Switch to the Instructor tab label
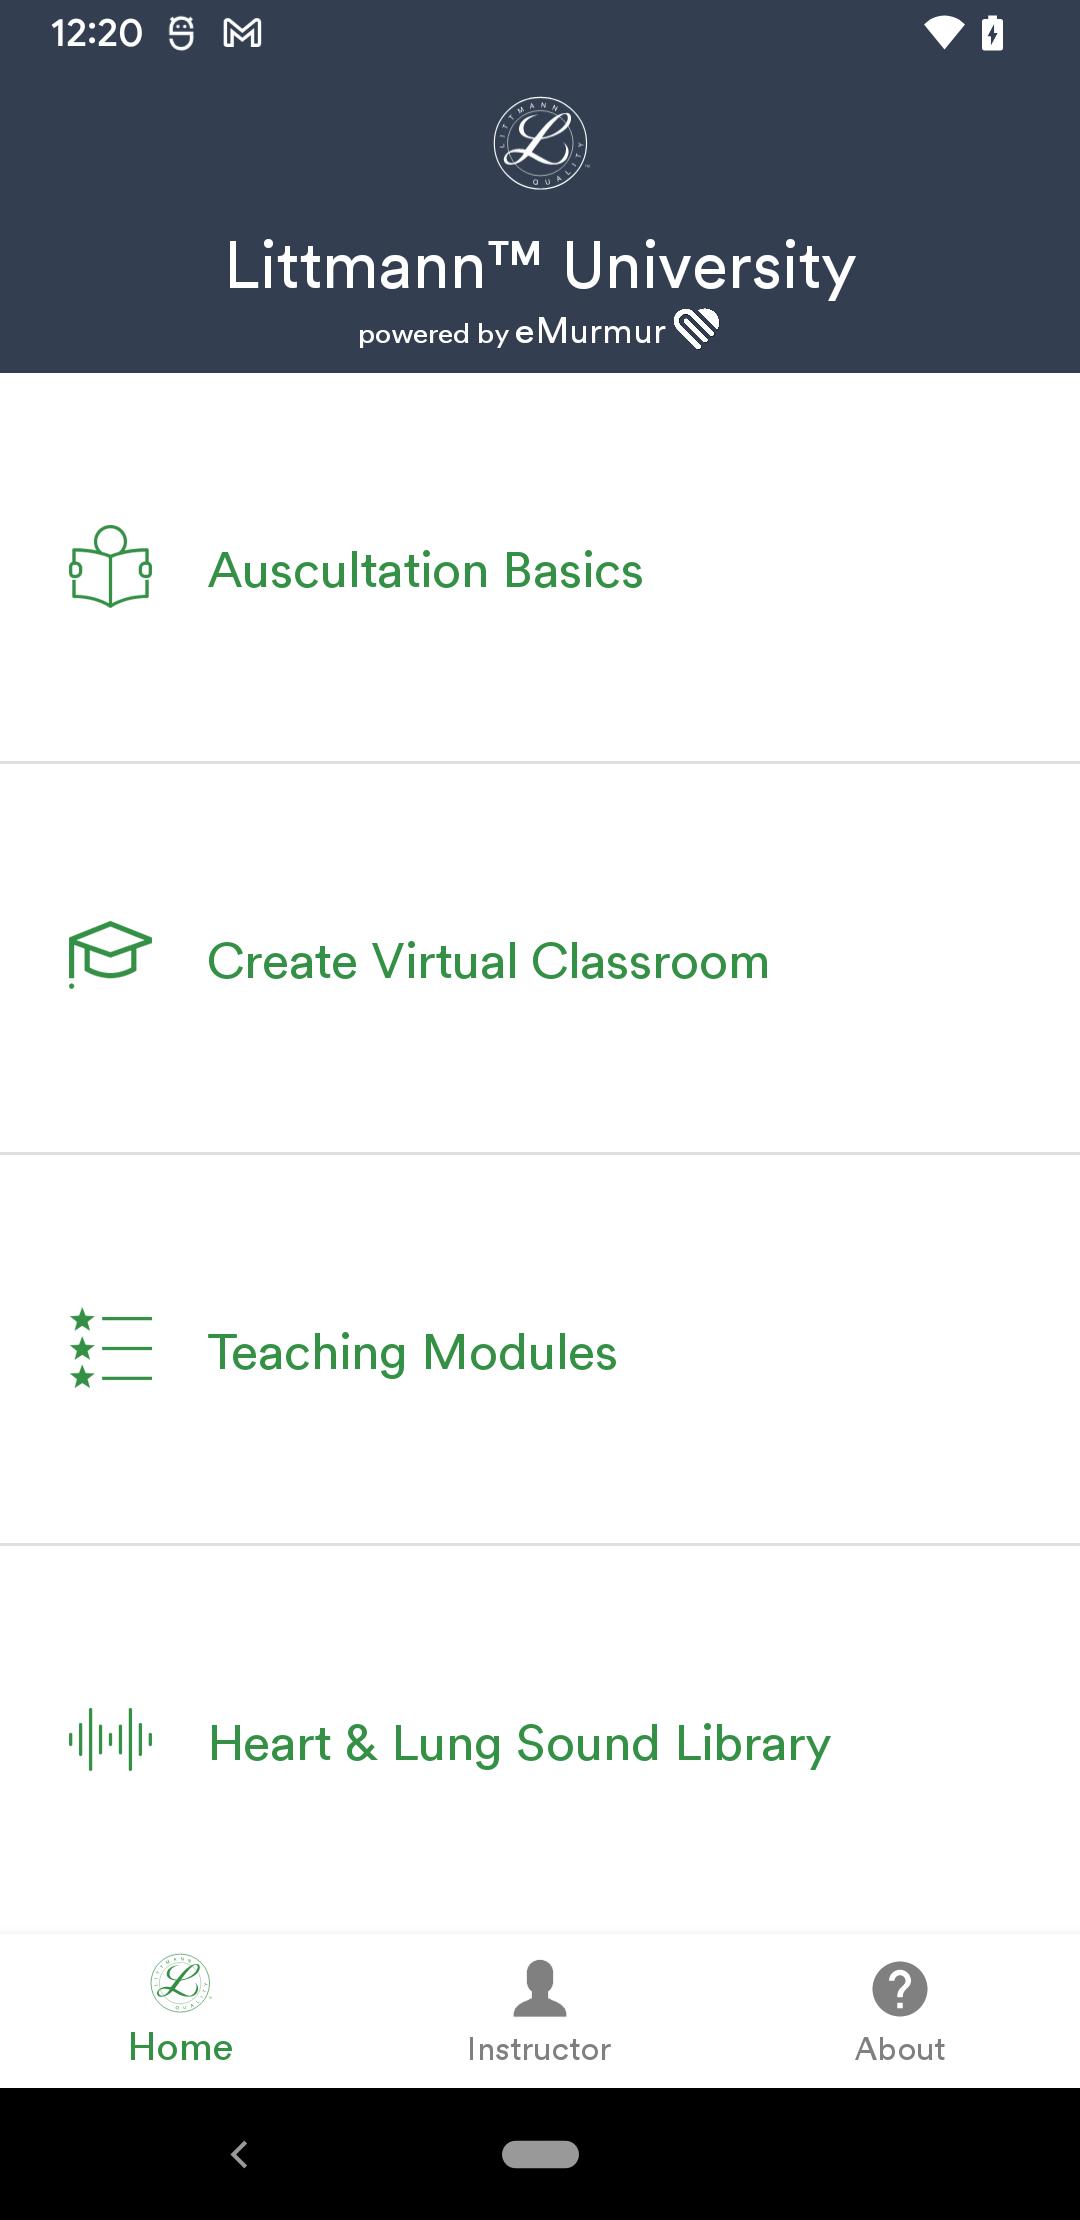The width and height of the screenshot is (1080, 2220). point(539,2049)
